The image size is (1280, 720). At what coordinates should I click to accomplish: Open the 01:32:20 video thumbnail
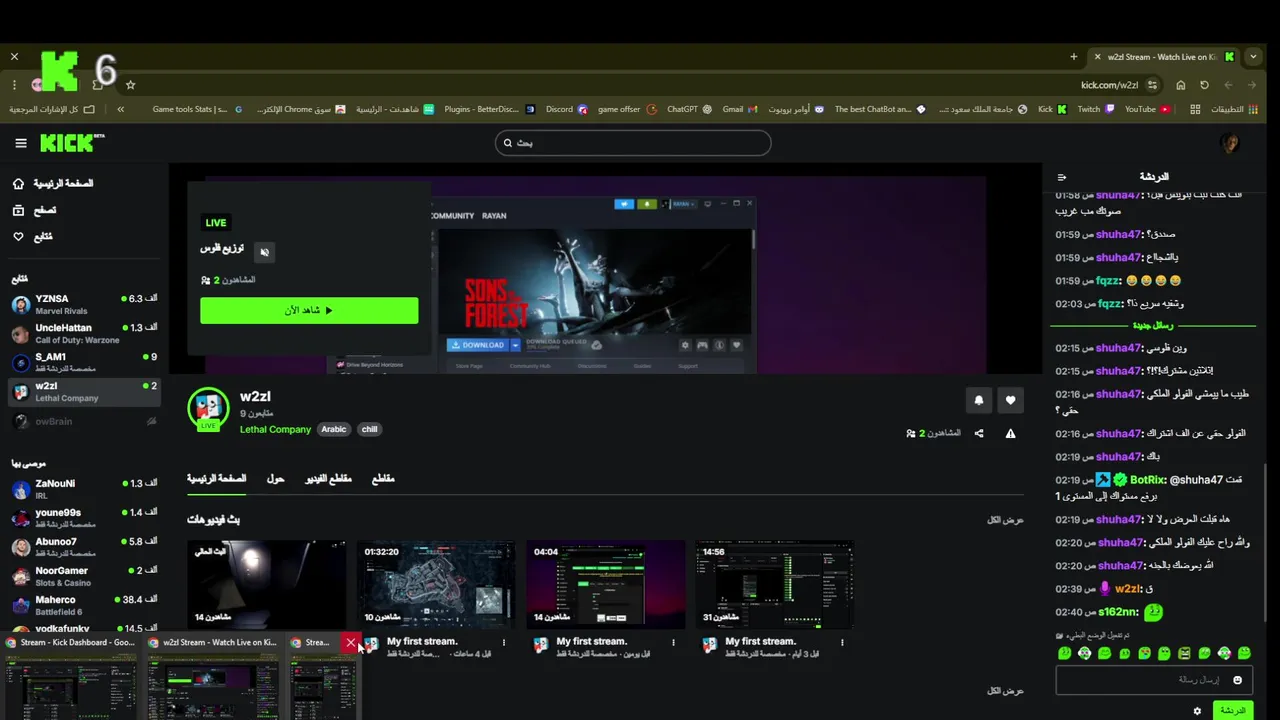[436, 584]
